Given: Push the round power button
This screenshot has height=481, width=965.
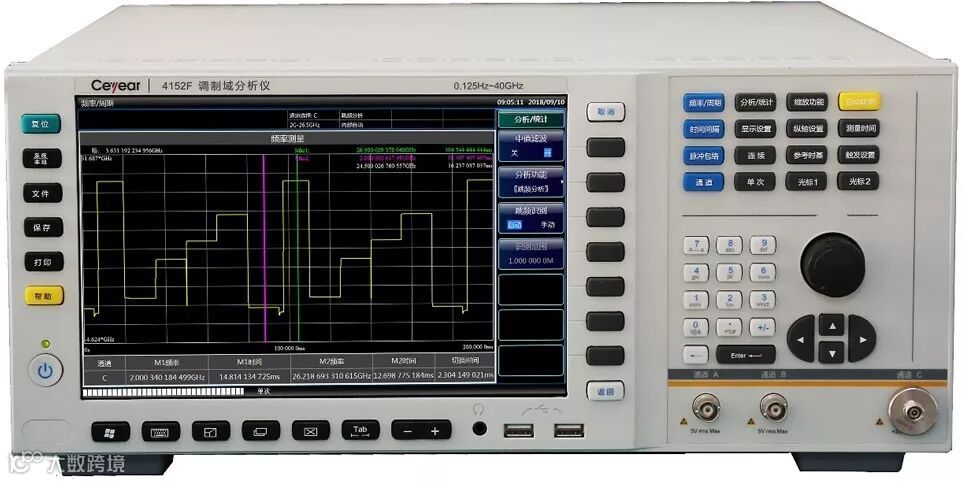Looking at the screenshot, I should [46, 371].
